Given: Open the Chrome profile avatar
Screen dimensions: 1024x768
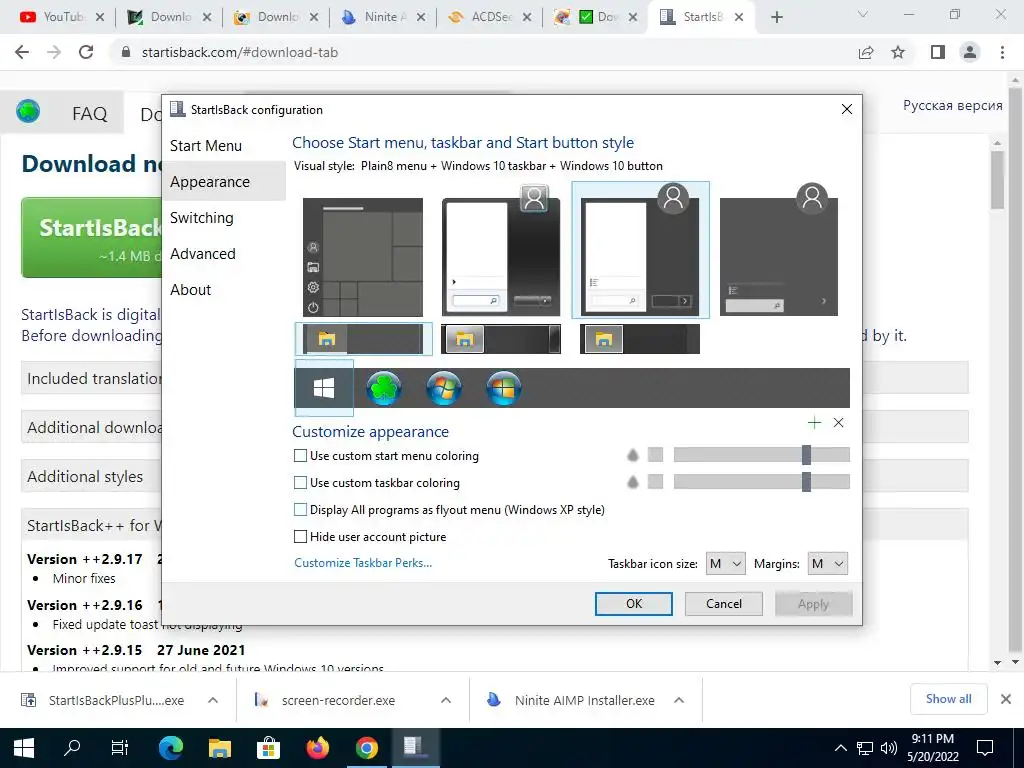Looking at the screenshot, I should [970, 52].
